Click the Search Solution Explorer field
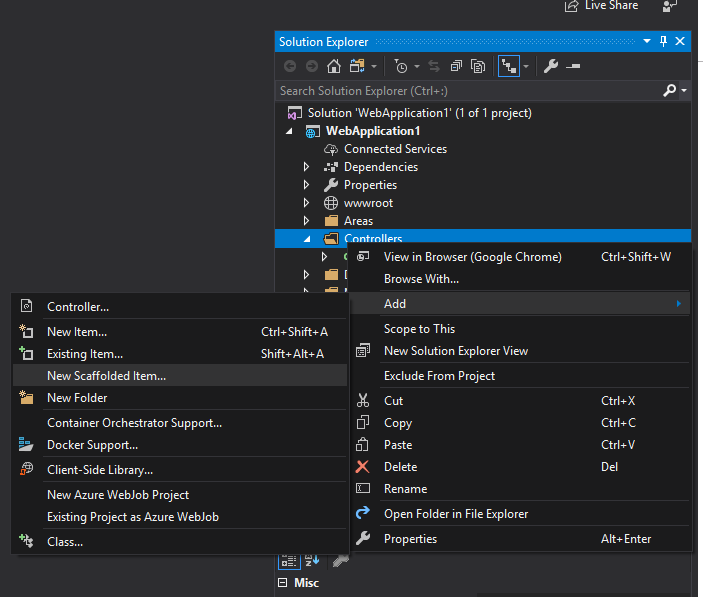Image resolution: width=703 pixels, height=597 pixels. [x=469, y=91]
